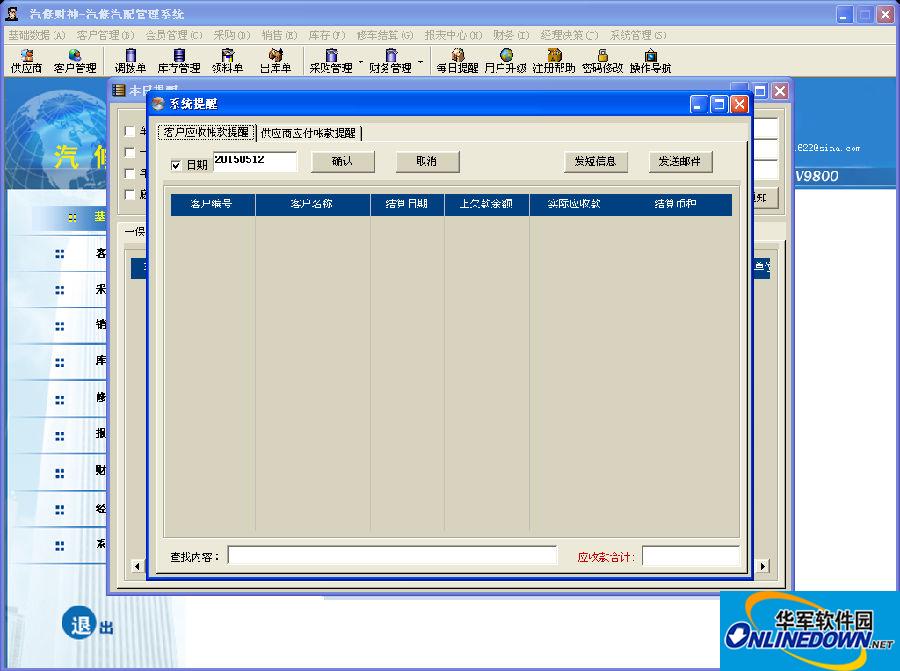Viewport: 900px width, 671px height.
Task: Close the 本日提醒 window
Action: (x=780, y=91)
